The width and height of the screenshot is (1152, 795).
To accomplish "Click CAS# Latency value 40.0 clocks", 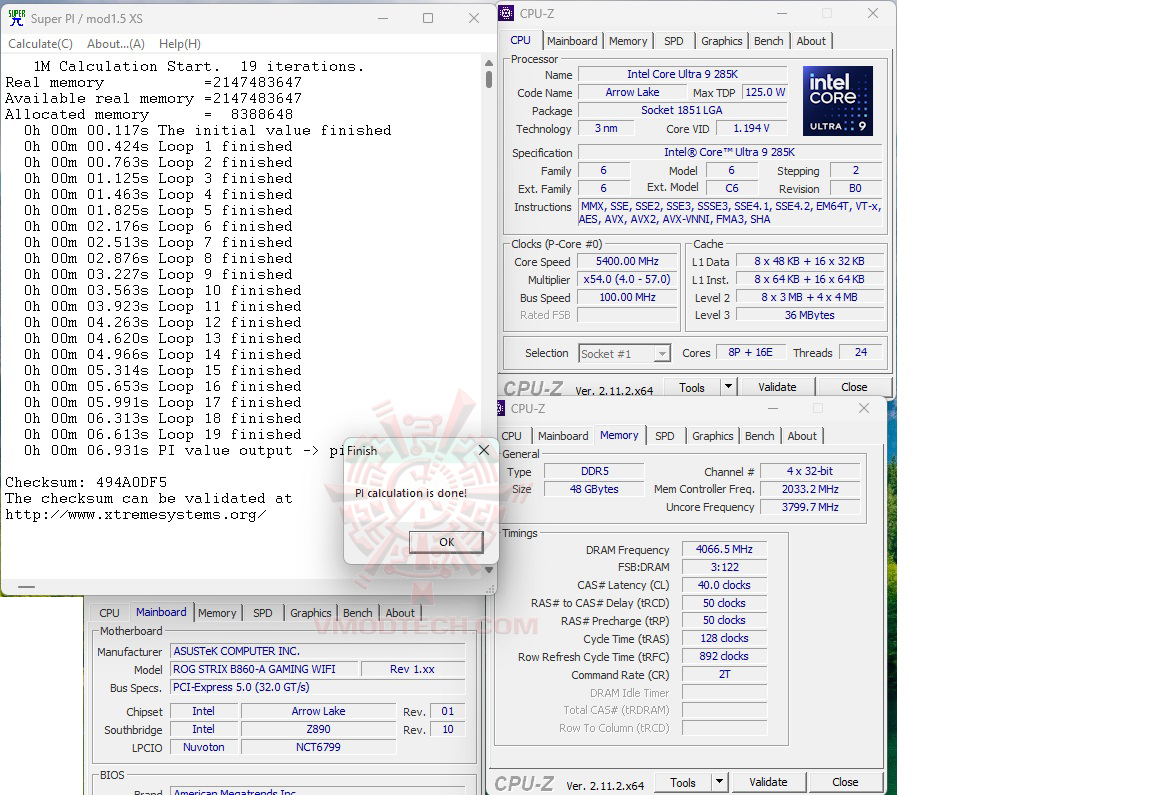I will pos(724,585).
